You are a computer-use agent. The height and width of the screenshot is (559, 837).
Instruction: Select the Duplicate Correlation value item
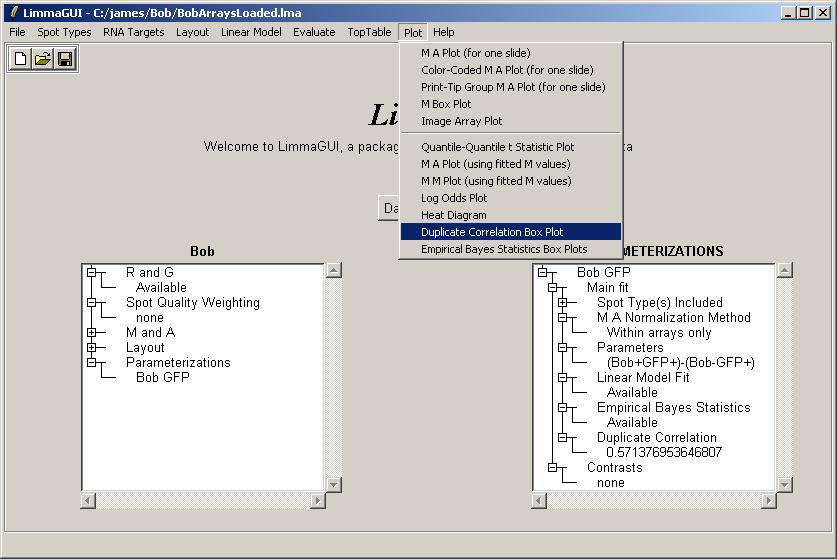663,452
